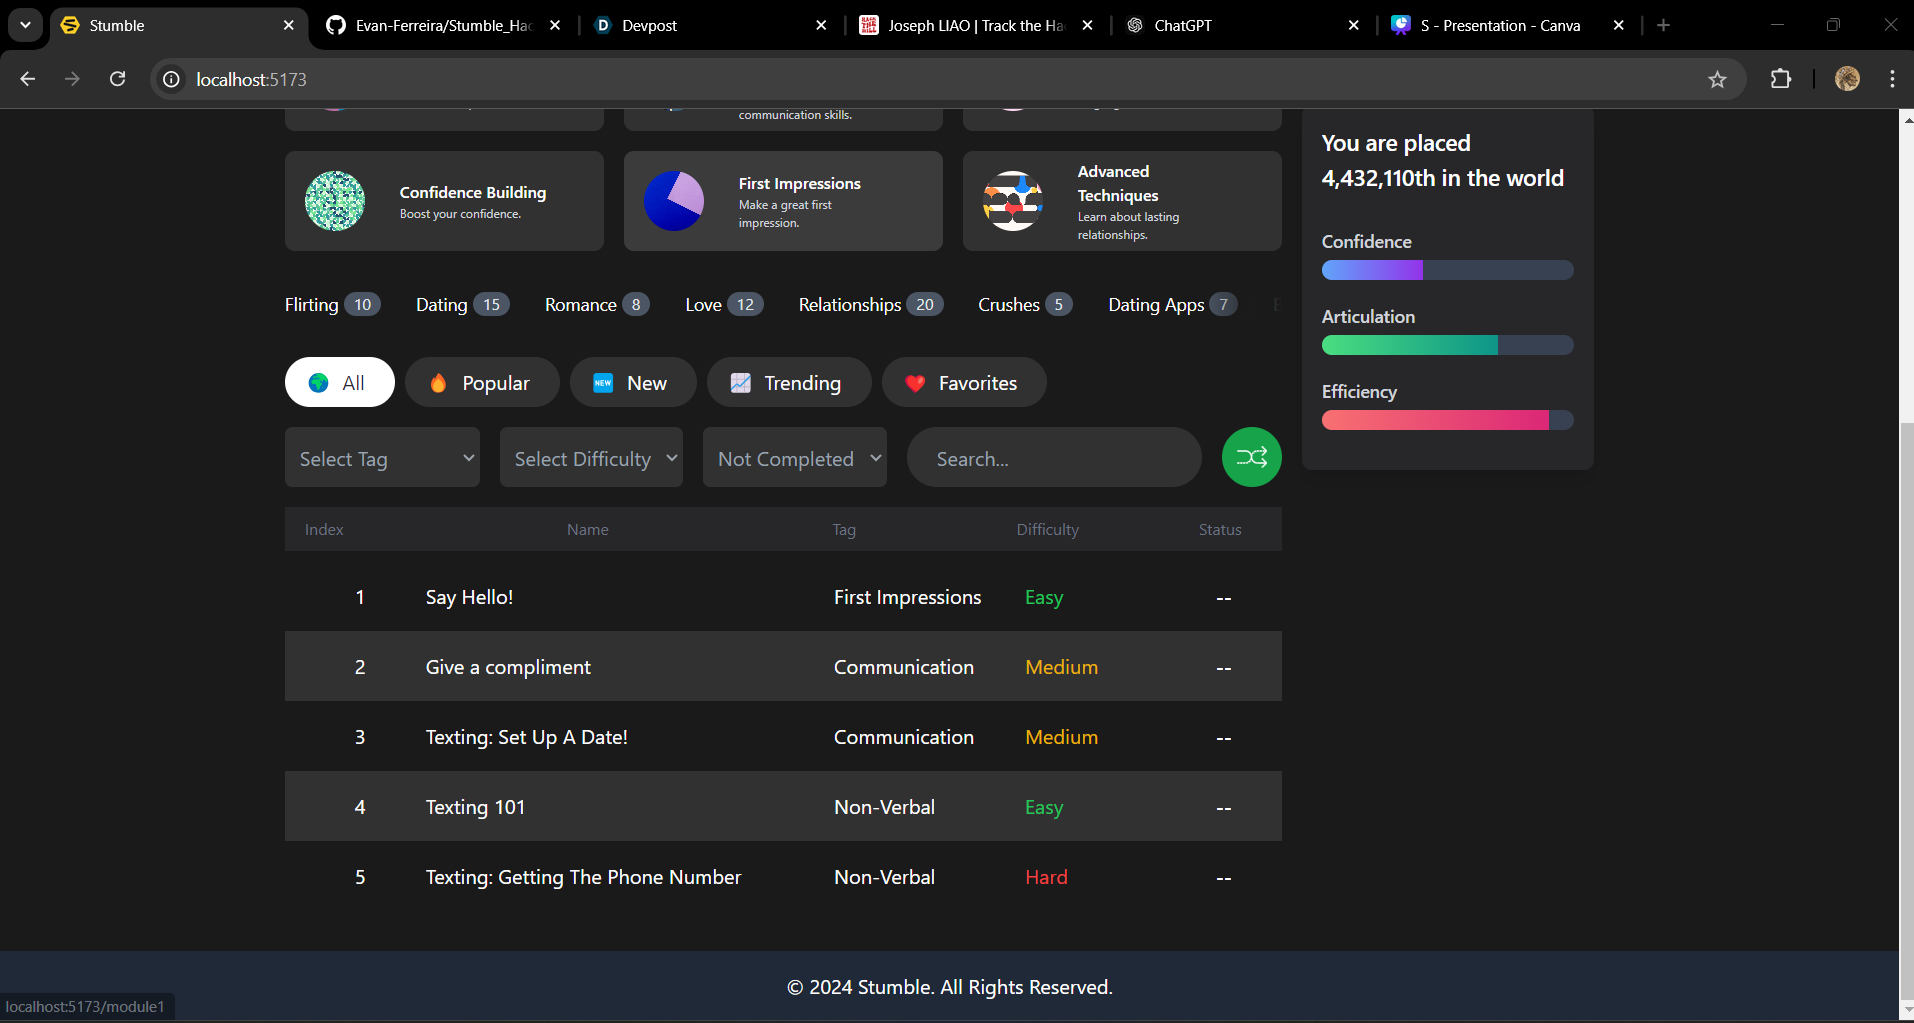
Task: Click the Search input field
Action: click(1054, 457)
